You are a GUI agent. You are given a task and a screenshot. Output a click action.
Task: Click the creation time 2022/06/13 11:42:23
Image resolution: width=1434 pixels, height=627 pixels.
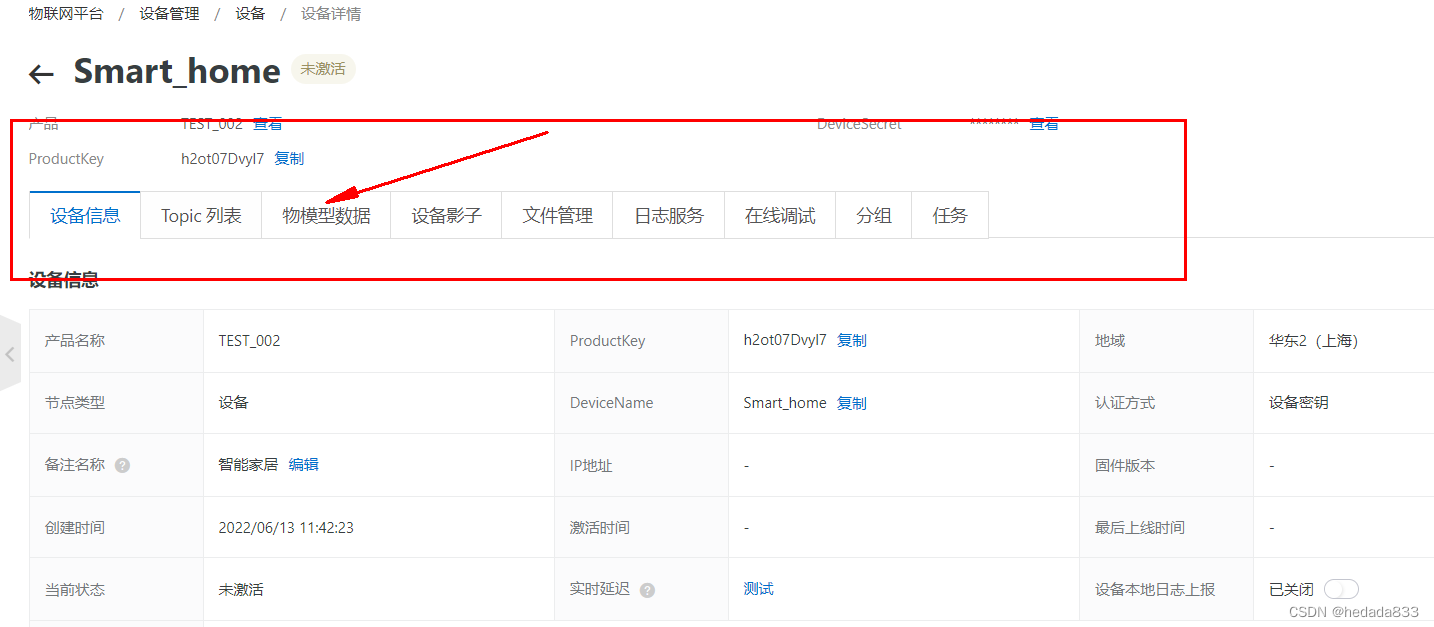(286, 528)
